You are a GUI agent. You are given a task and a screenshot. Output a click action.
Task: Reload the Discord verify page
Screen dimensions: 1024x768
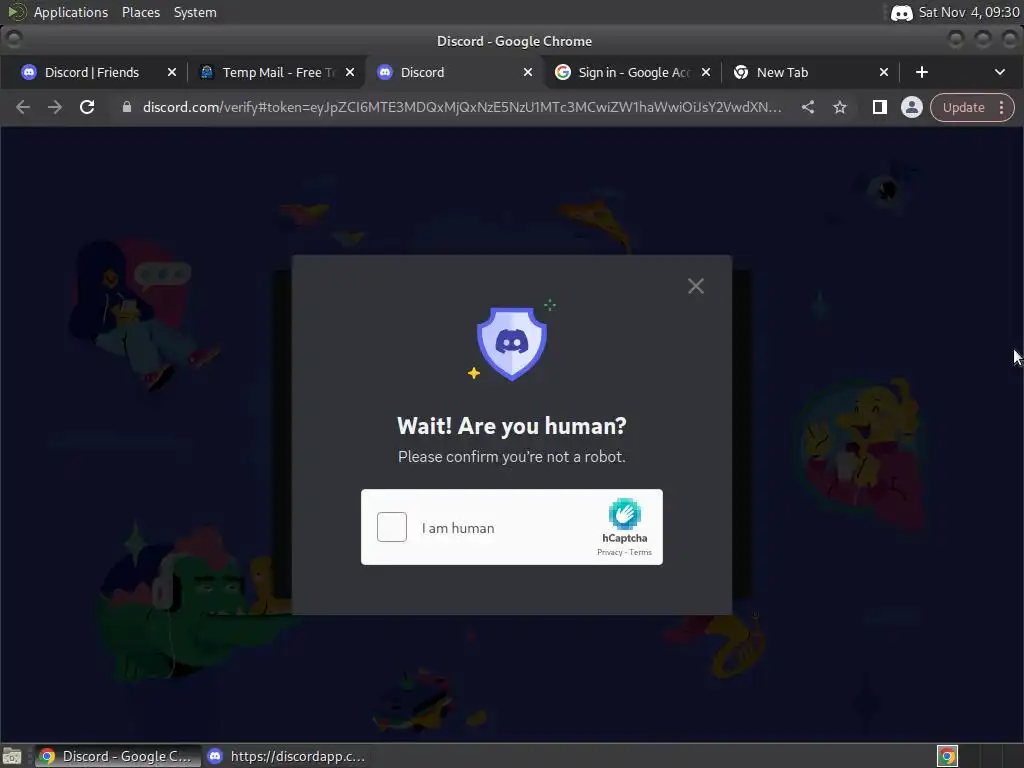click(87, 107)
